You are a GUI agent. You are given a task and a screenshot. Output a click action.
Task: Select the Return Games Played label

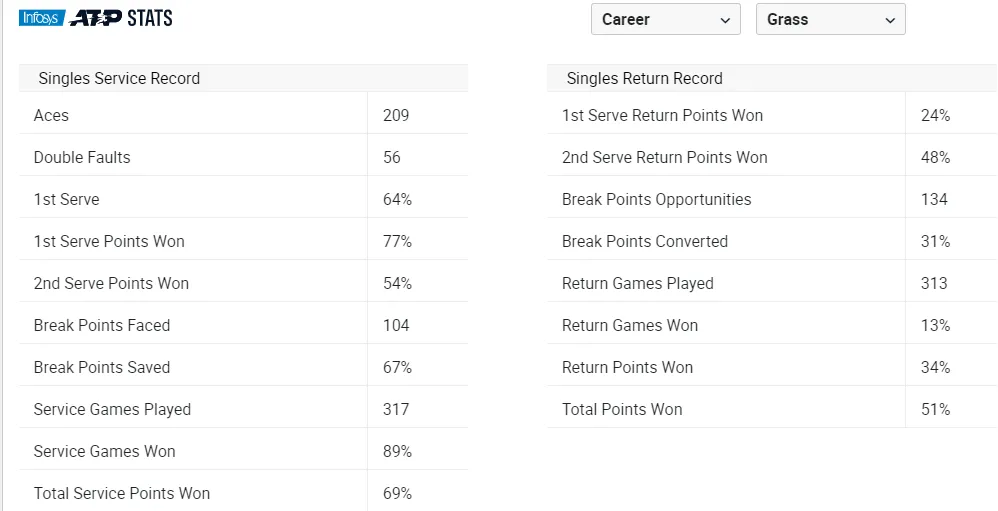tap(638, 283)
